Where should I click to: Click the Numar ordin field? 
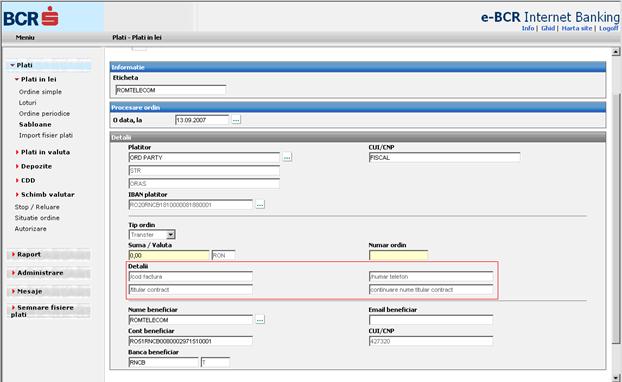(x=398, y=255)
